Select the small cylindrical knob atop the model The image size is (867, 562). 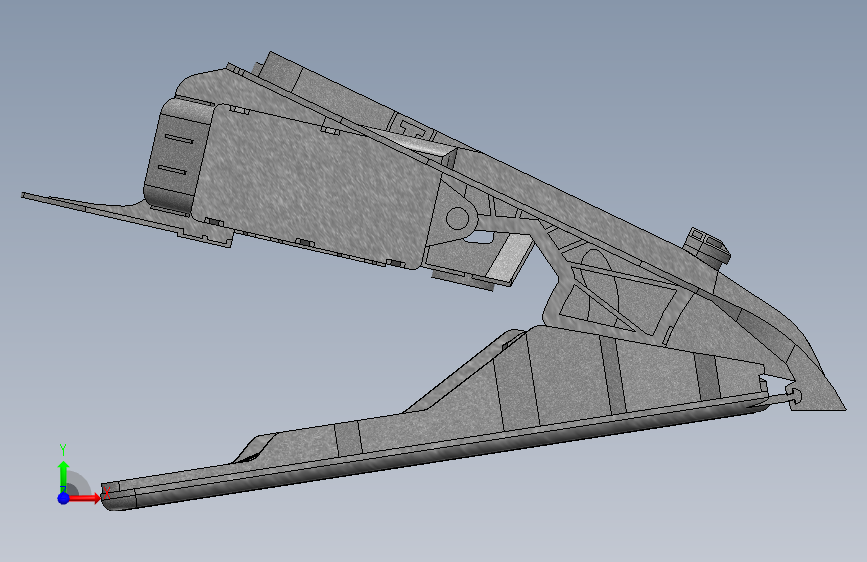[x=707, y=247]
